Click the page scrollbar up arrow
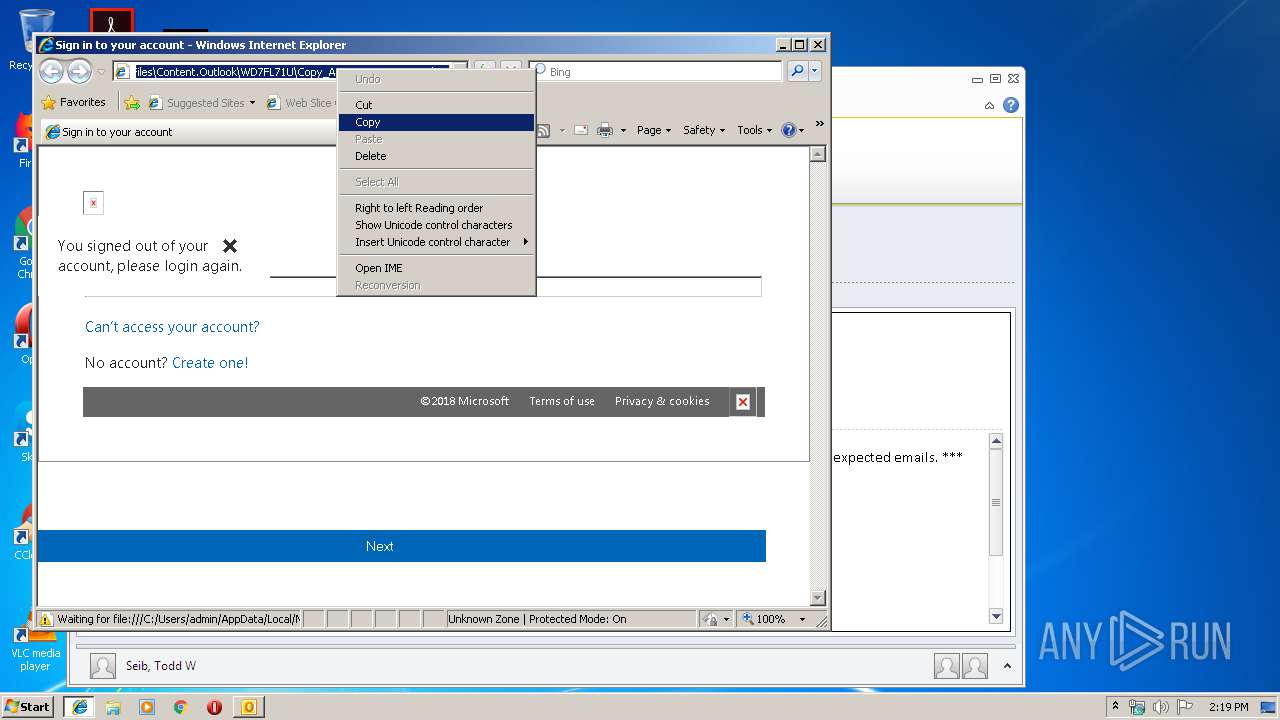Viewport: 1280px width, 720px height. pyautogui.click(x=817, y=154)
